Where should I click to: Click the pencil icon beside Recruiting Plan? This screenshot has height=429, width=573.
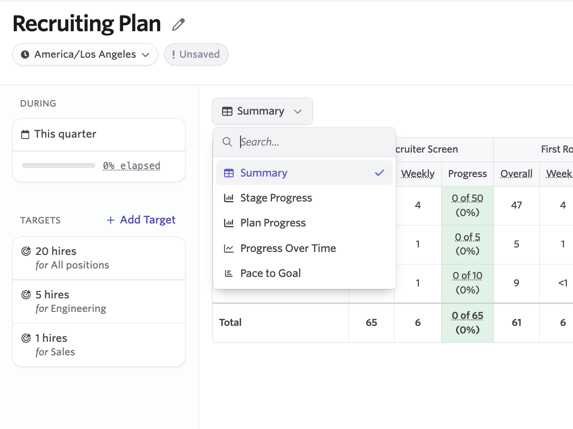click(x=178, y=24)
